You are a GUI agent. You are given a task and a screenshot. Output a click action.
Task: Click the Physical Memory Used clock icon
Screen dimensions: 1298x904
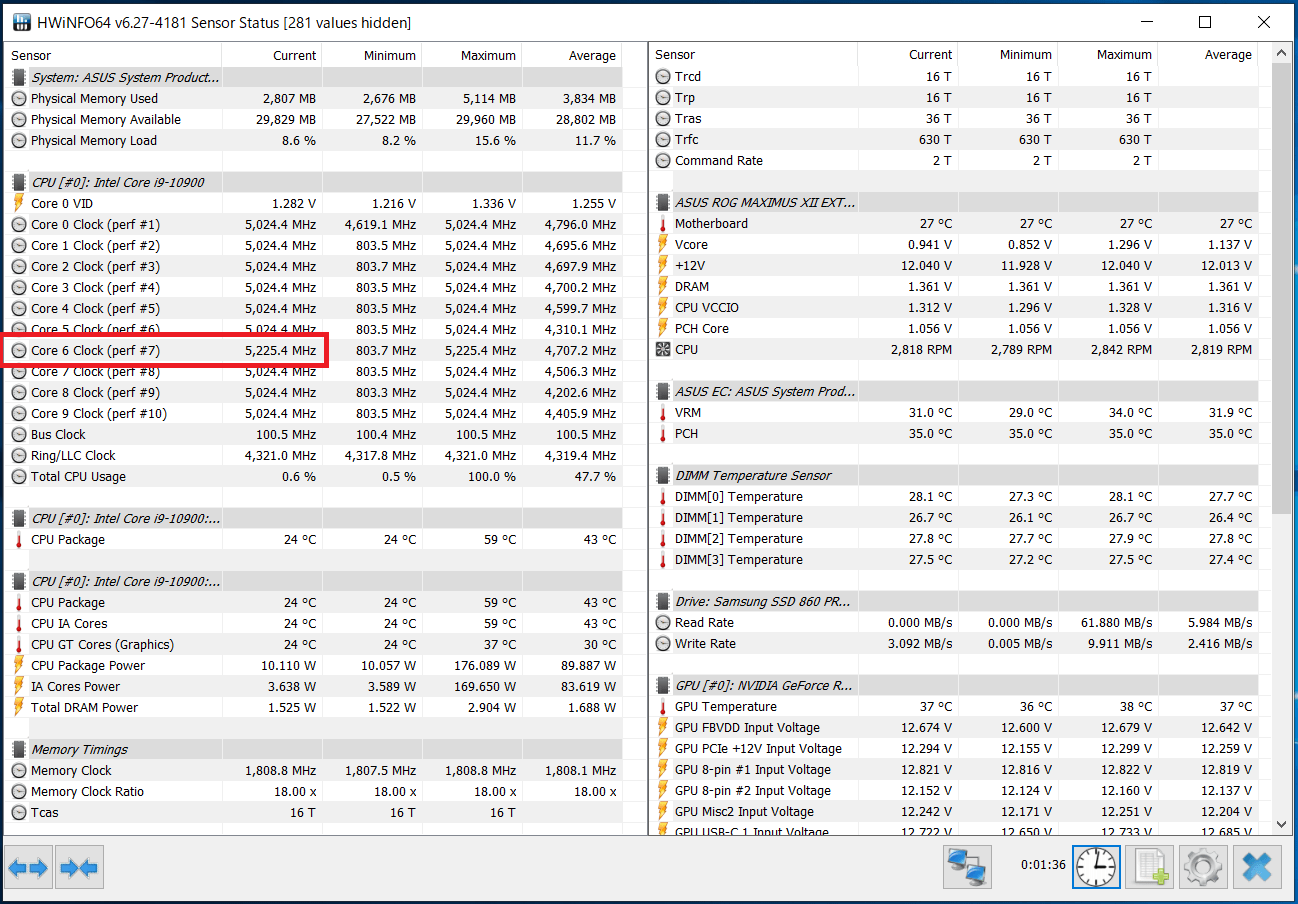pos(19,98)
